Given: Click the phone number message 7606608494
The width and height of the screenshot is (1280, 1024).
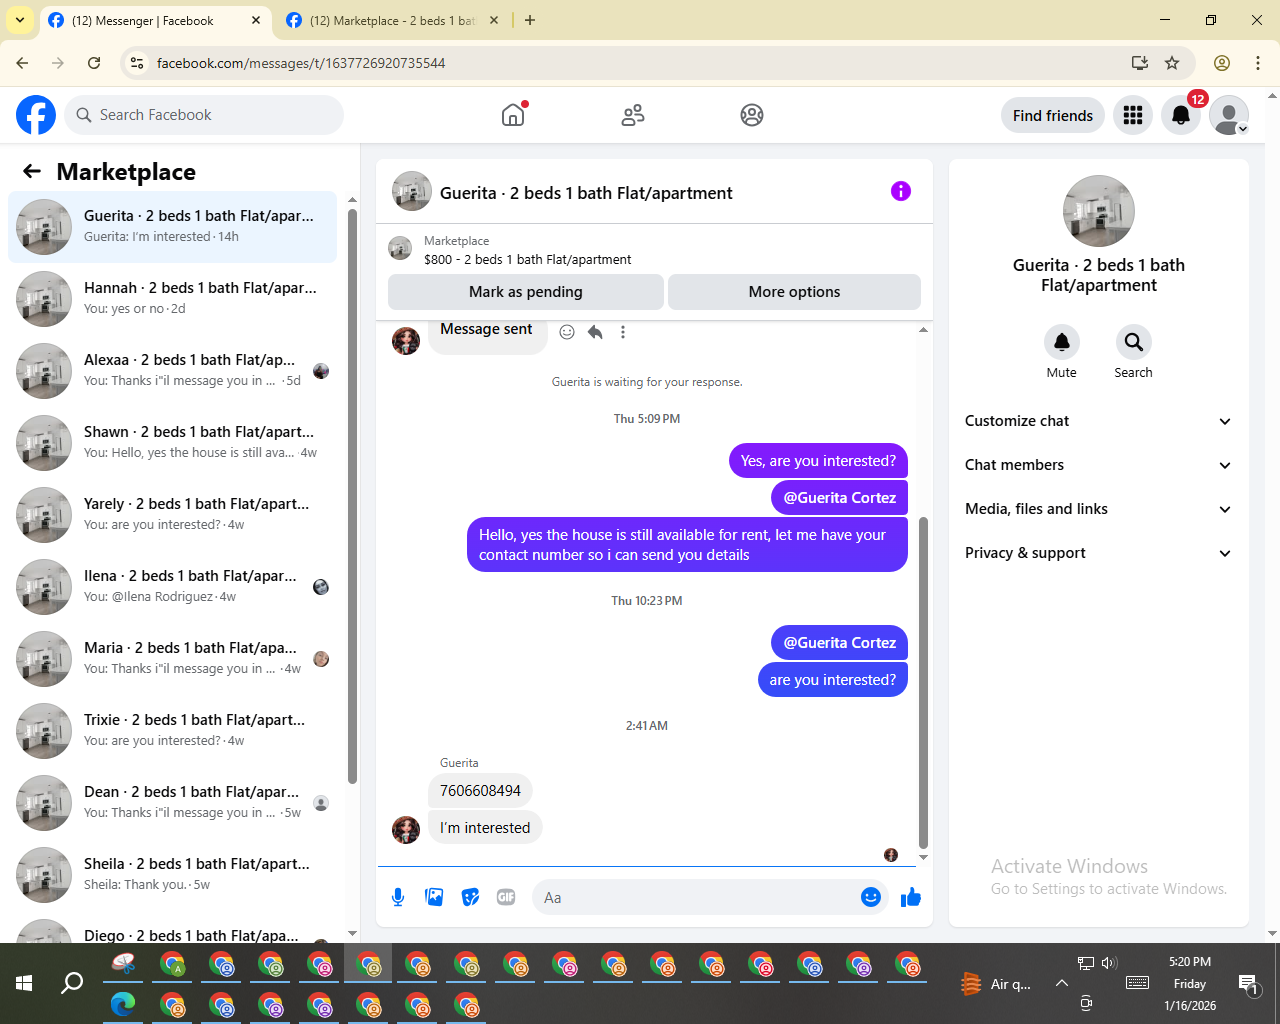Looking at the screenshot, I should [480, 791].
